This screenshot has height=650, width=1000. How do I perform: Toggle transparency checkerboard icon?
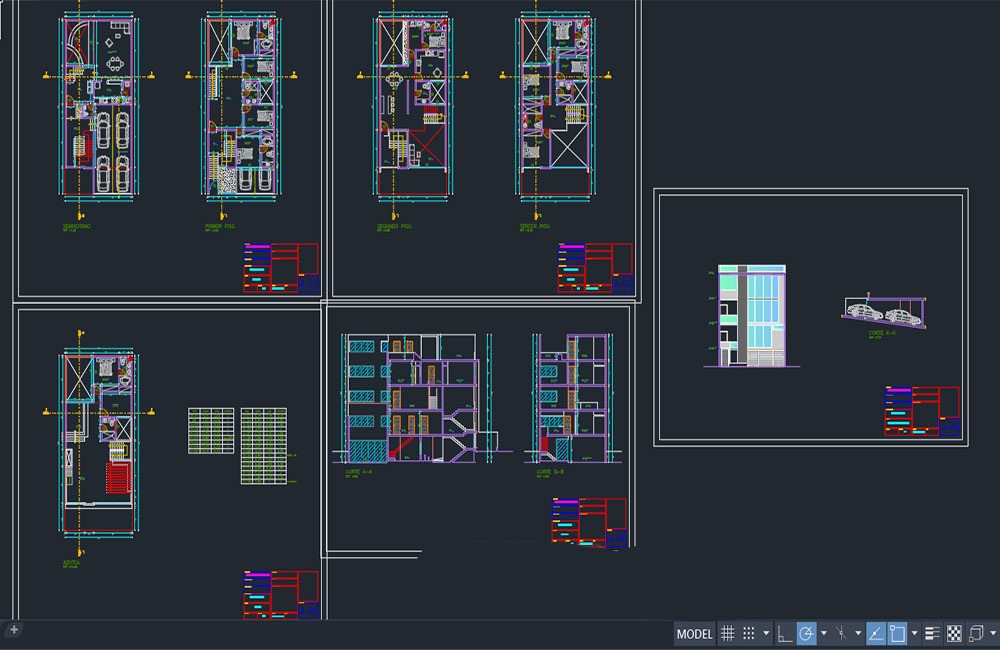[x=954, y=633]
